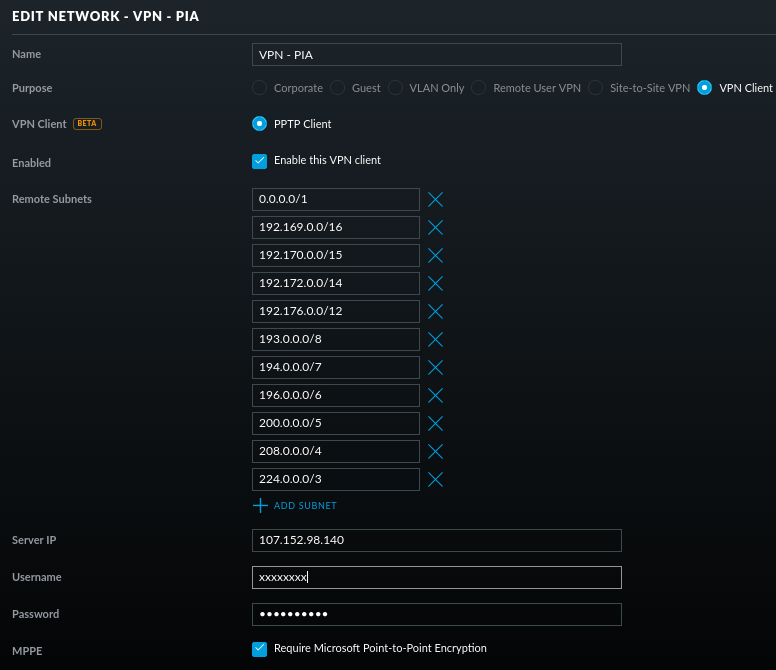
Task: Uncheck Require Microsoft Point-to-Point Encryption
Action: click(x=260, y=649)
